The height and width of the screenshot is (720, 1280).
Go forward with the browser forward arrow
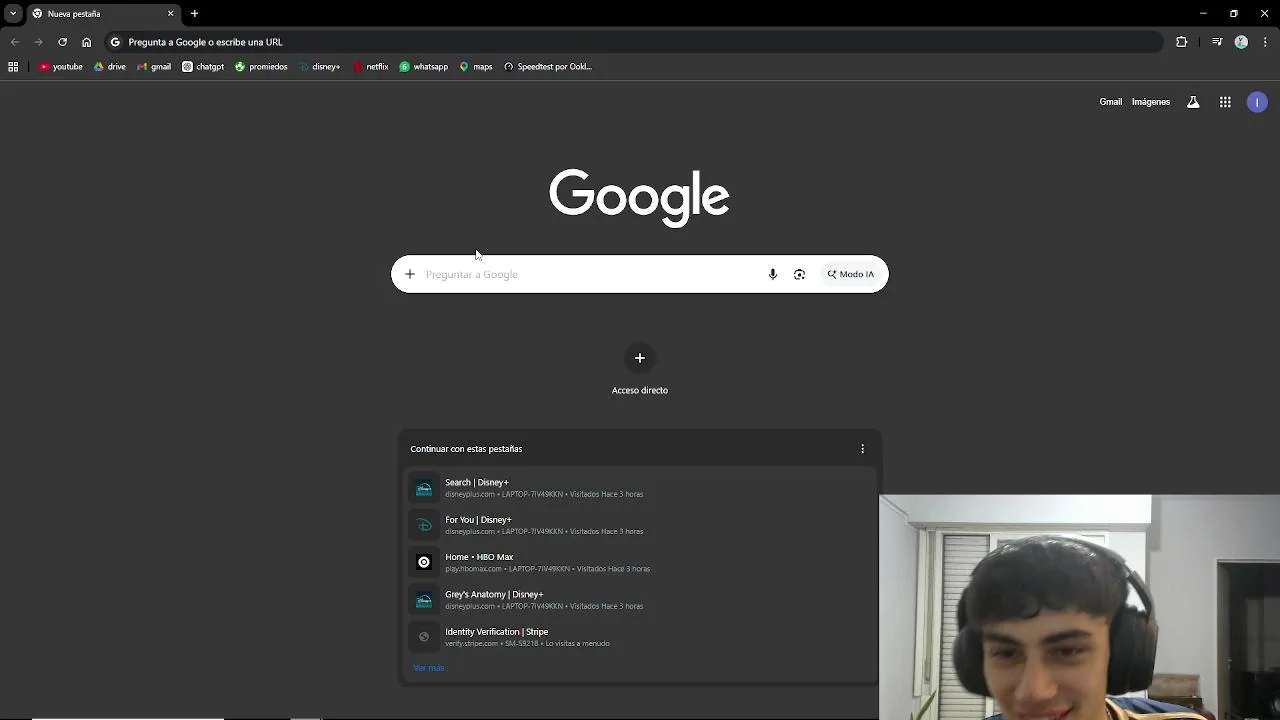[x=38, y=42]
